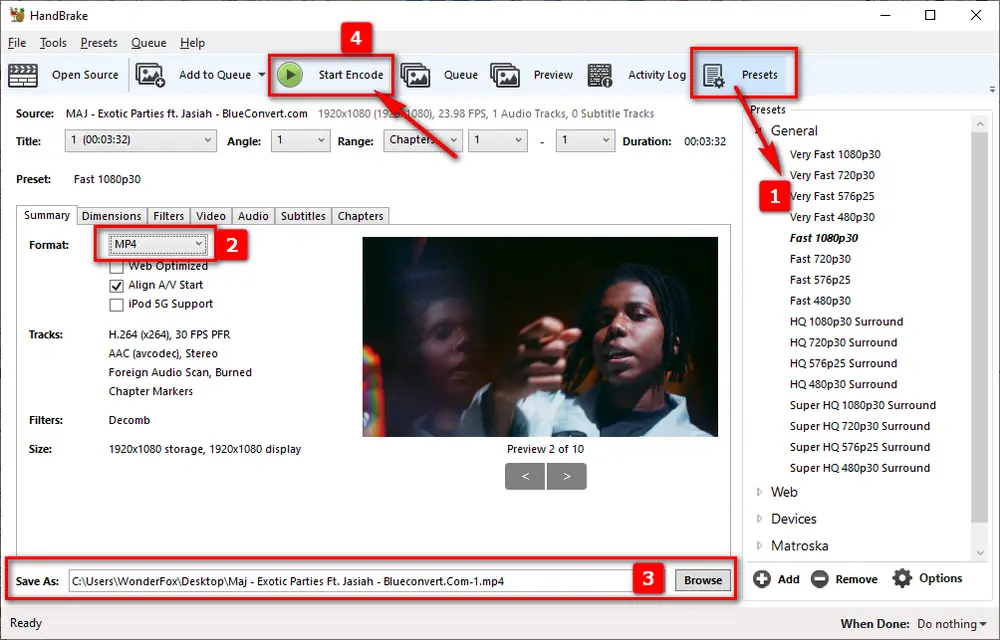Screen dimensions: 1000x640
Task: Open the Add to Queue dropdown arrow
Action: click(261, 75)
